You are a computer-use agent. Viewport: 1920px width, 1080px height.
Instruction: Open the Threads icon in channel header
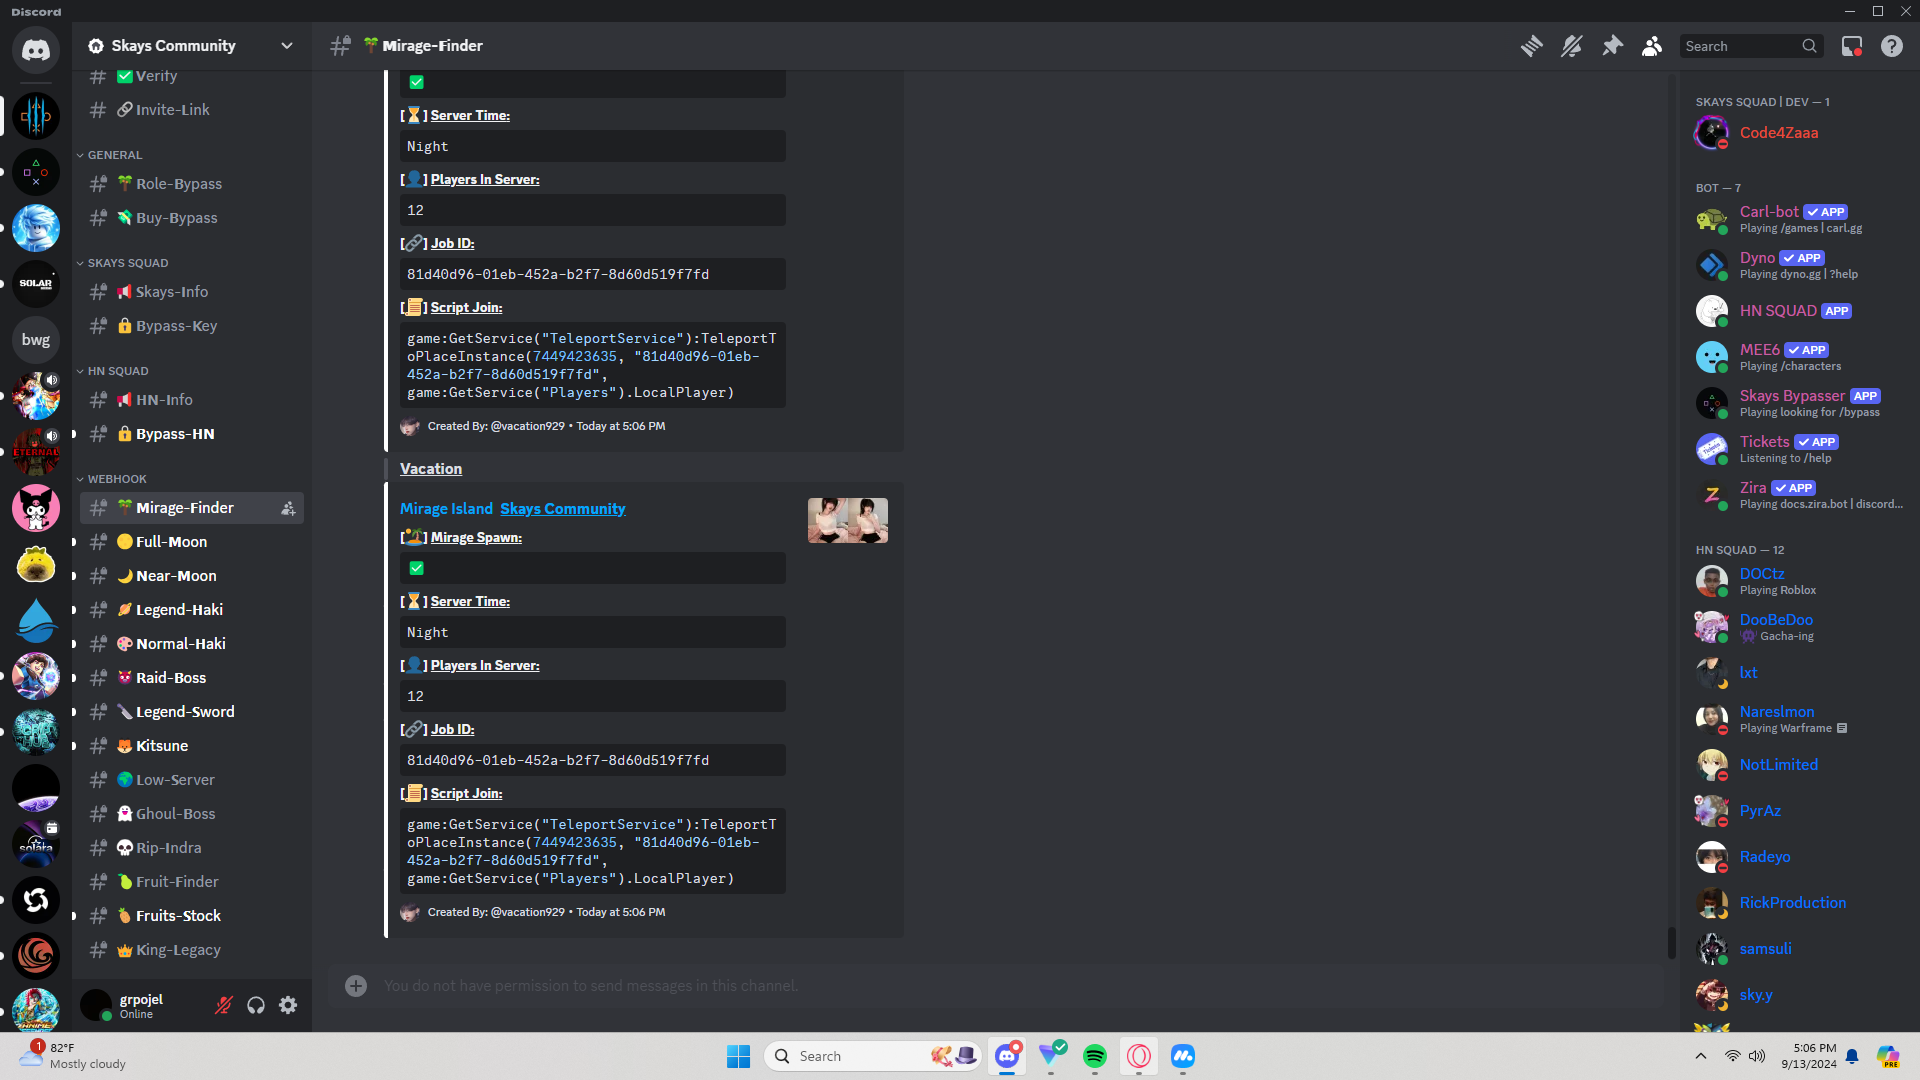[1531, 46]
